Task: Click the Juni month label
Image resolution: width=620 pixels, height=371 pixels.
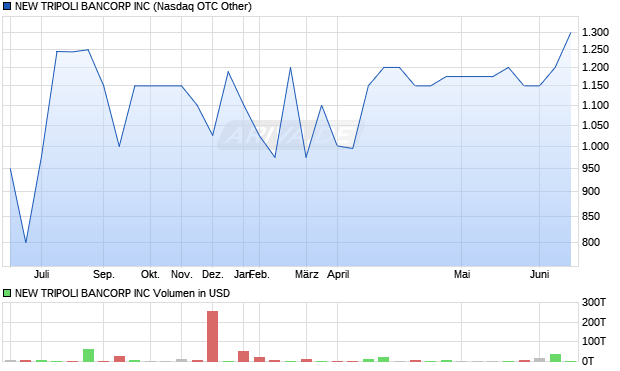Action: 539,274
